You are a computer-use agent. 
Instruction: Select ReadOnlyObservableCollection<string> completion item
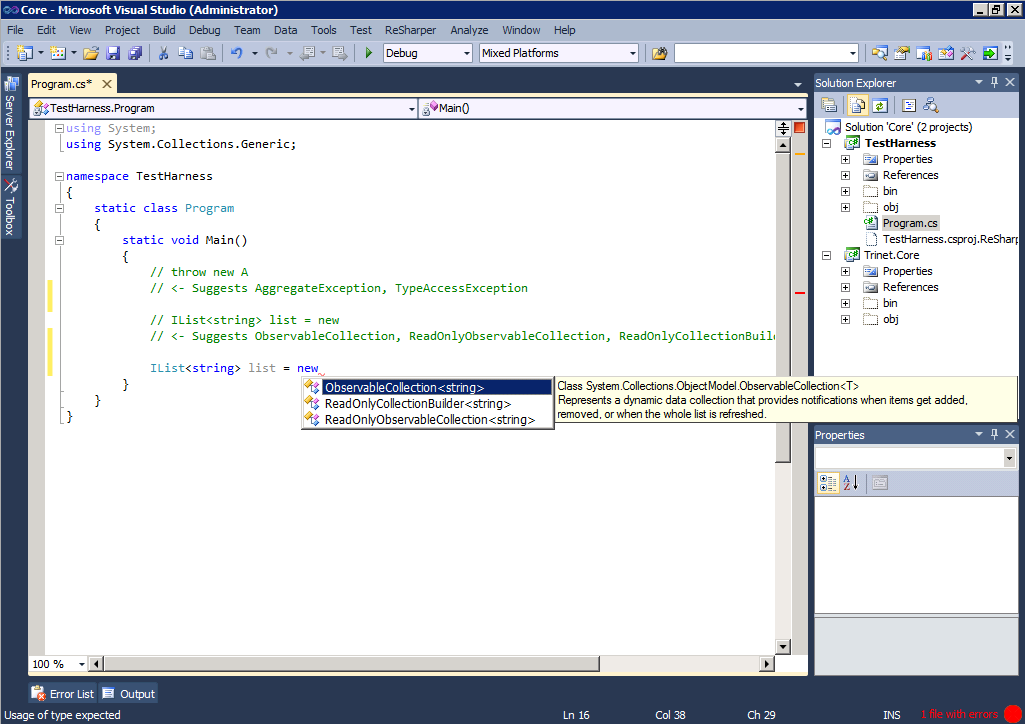(x=428, y=420)
